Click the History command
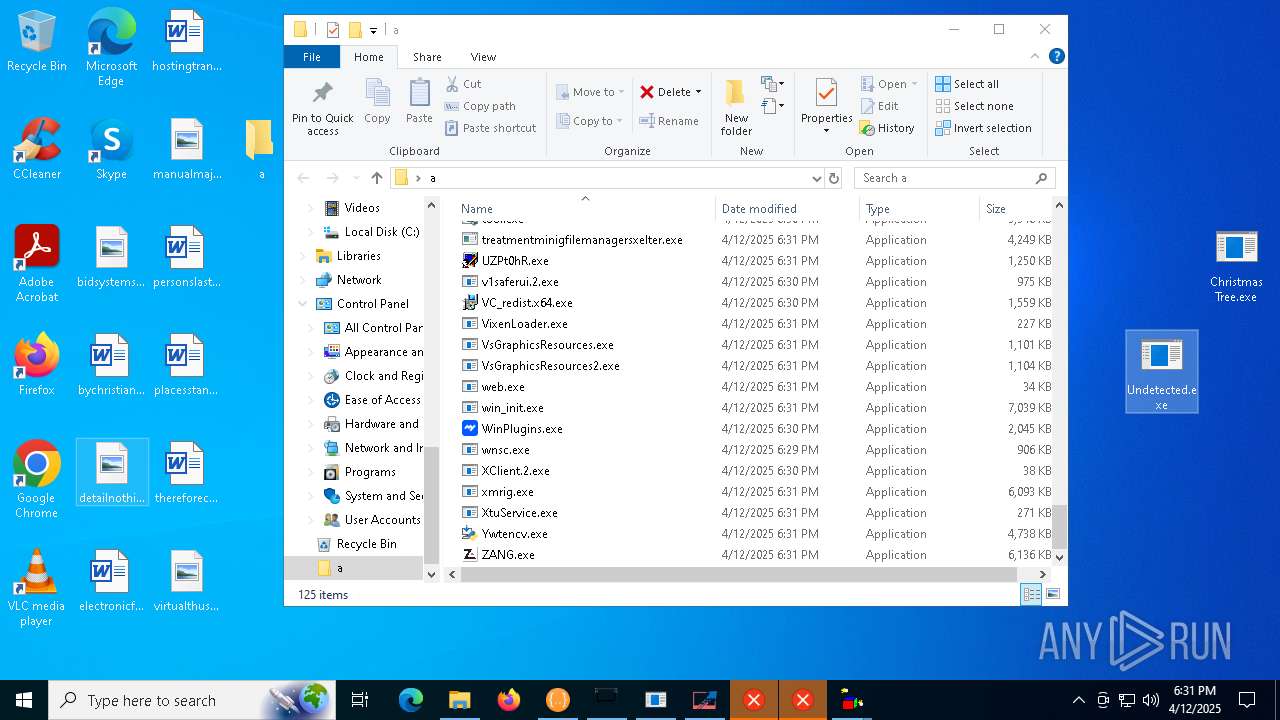 [x=887, y=128]
